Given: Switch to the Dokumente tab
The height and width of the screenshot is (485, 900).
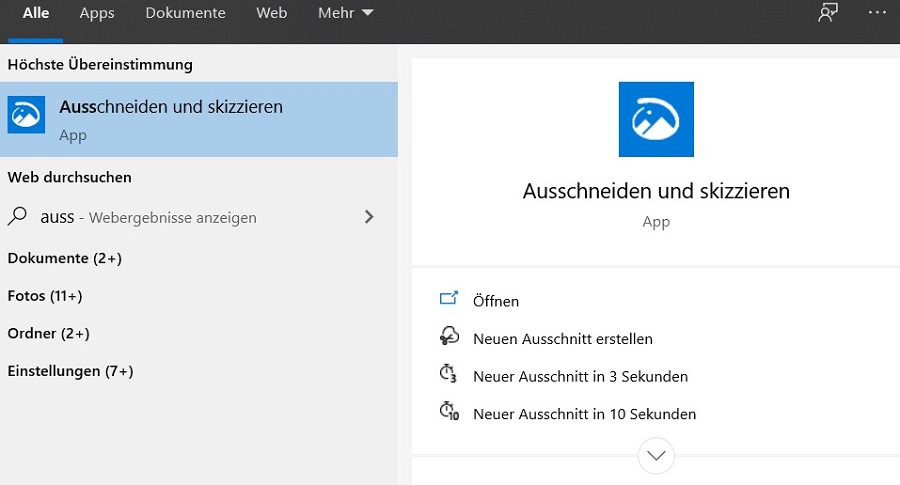Looking at the screenshot, I should pyautogui.click(x=185, y=13).
